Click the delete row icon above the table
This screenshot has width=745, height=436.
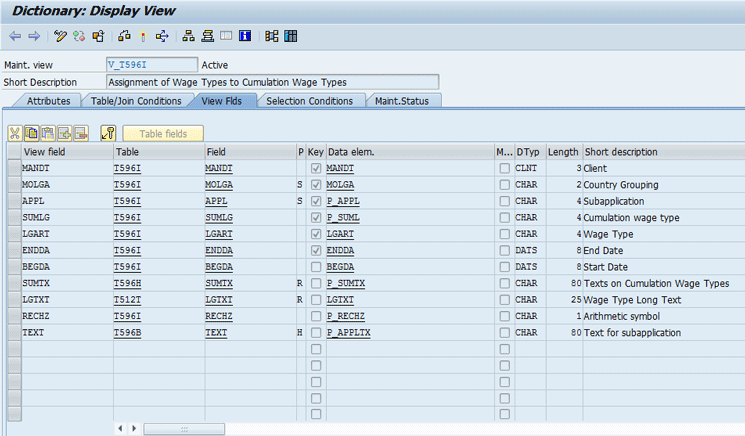(81, 133)
